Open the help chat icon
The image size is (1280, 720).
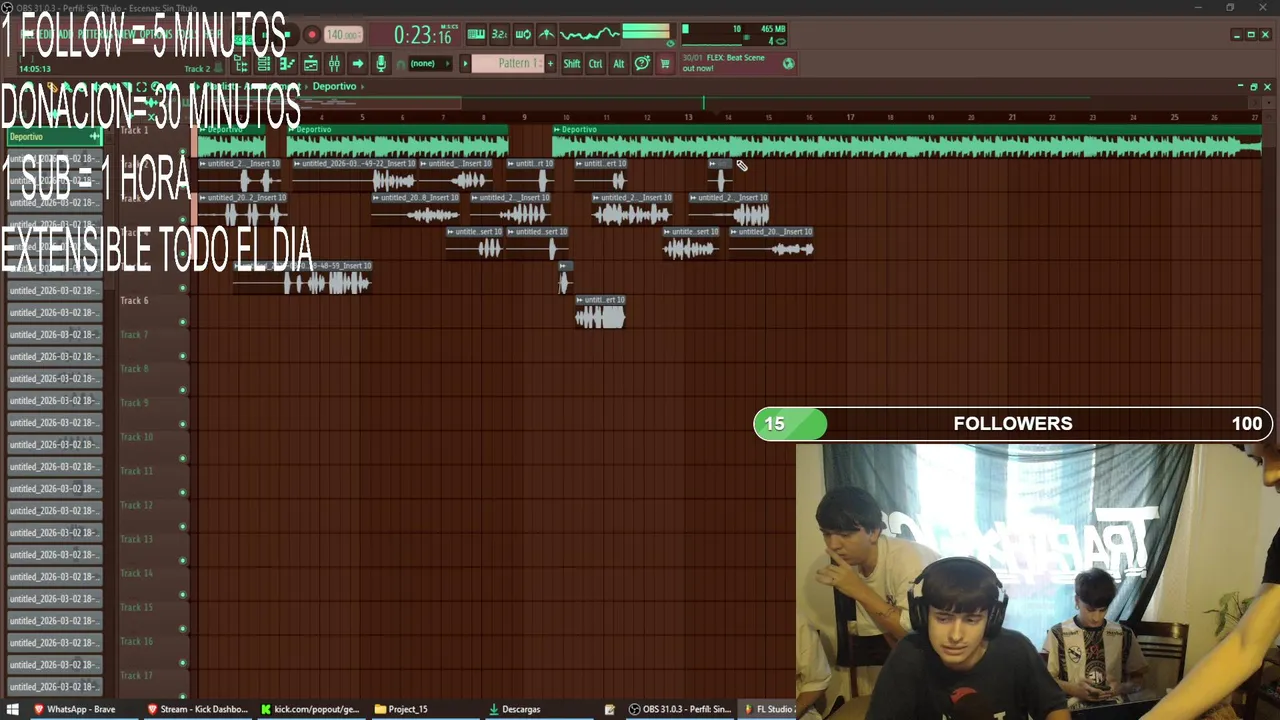pos(642,64)
